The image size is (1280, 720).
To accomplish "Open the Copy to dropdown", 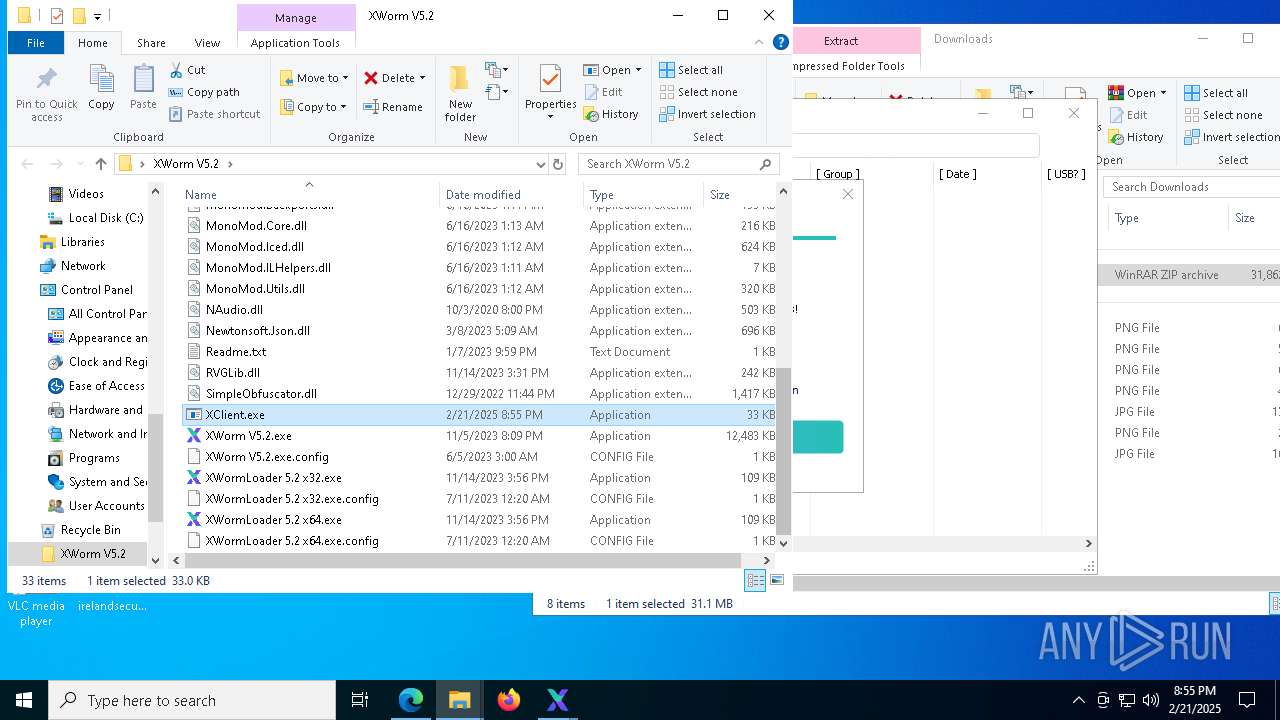I will pos(314,107).
